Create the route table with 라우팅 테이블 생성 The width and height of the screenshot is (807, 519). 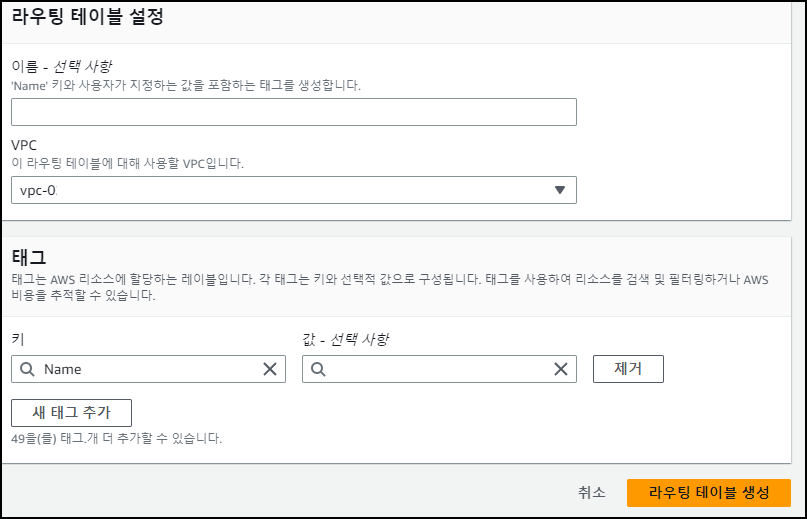click(x=709, y=492)
